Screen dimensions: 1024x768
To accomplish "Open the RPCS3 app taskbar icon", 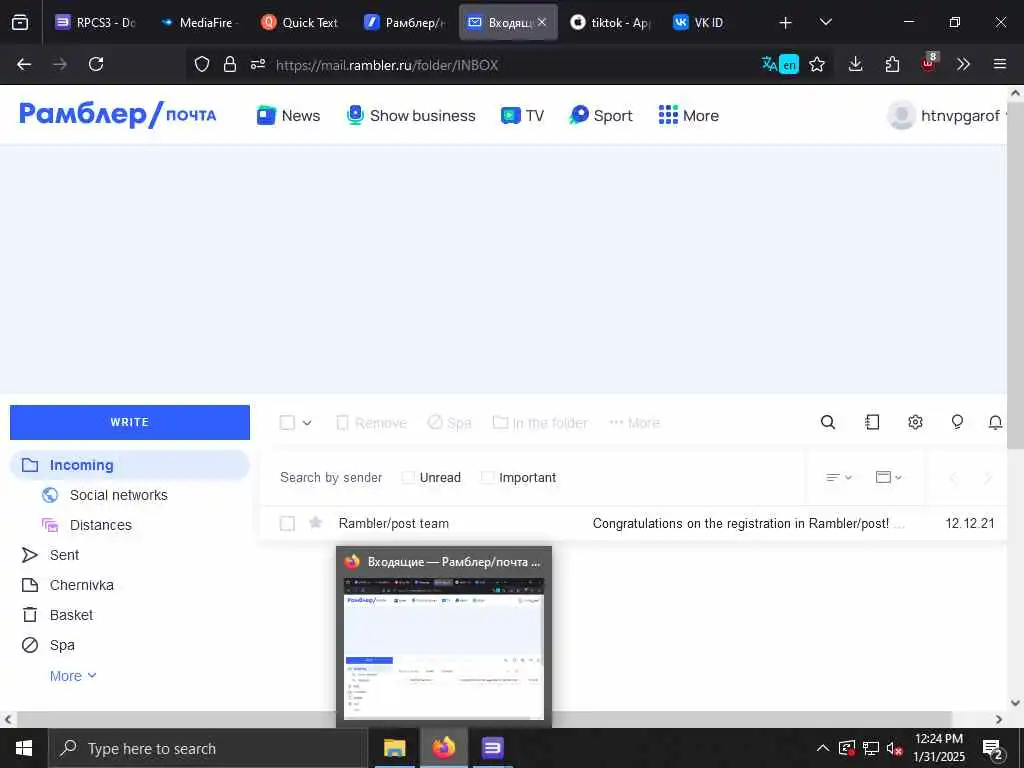I will click(492, 748).
